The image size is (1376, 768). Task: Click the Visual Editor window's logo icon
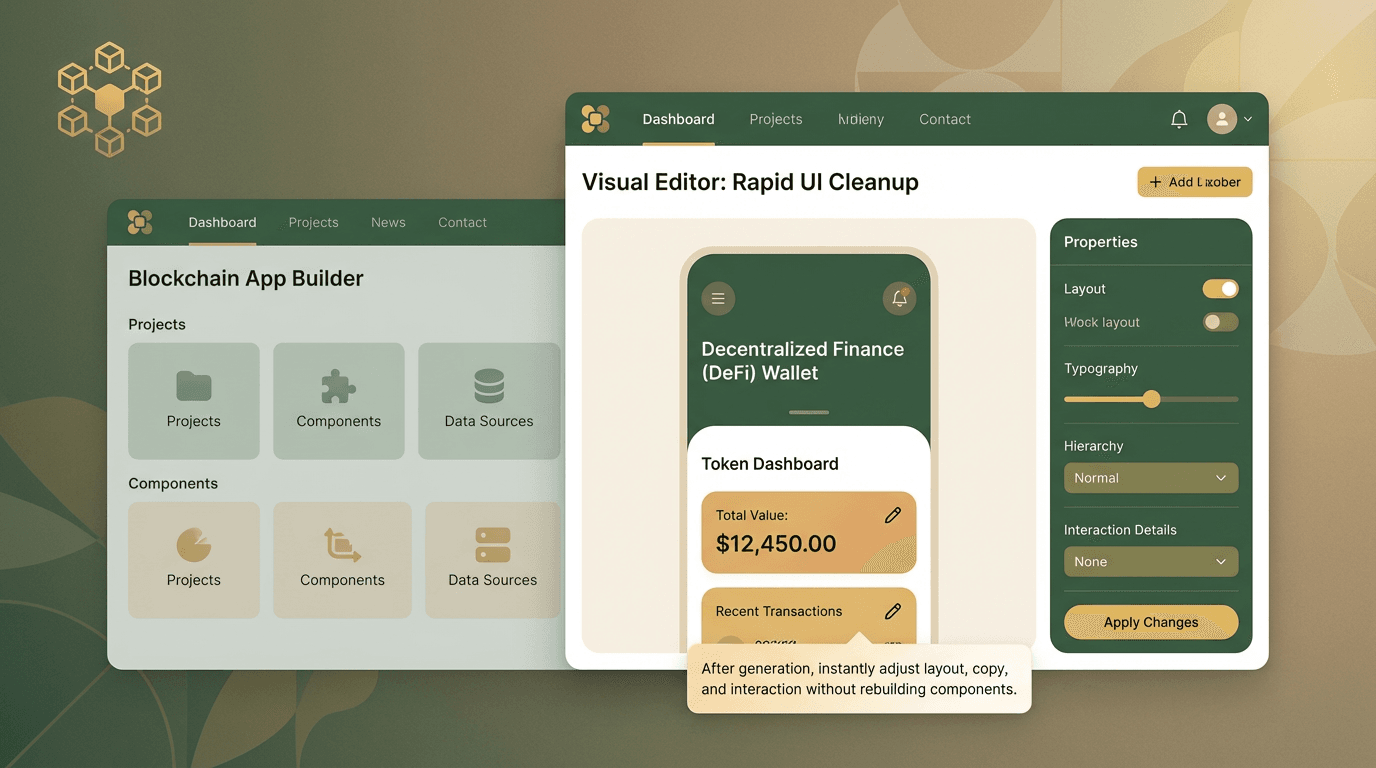(596, 119)
